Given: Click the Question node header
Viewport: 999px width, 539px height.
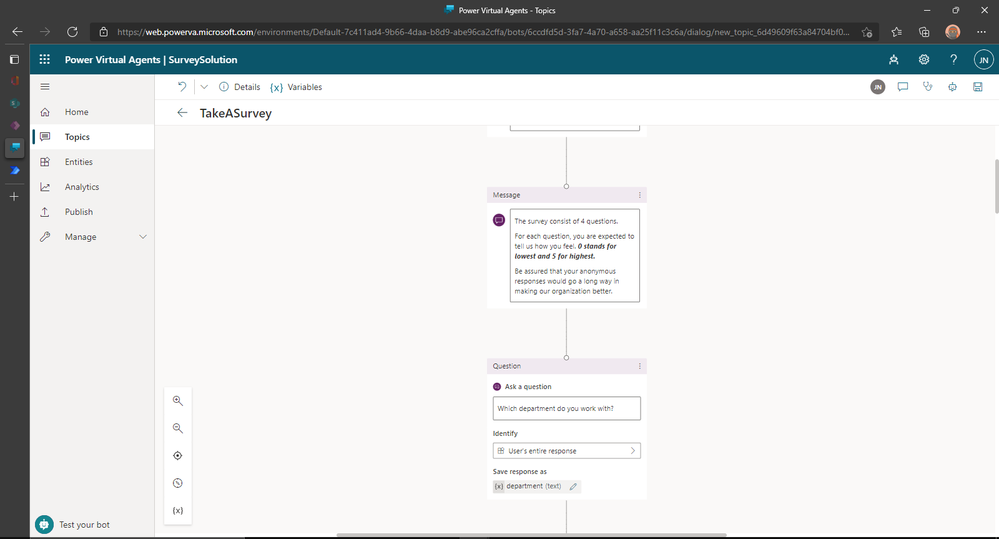Looking at the screenshot, I should [x=566, y=366].
